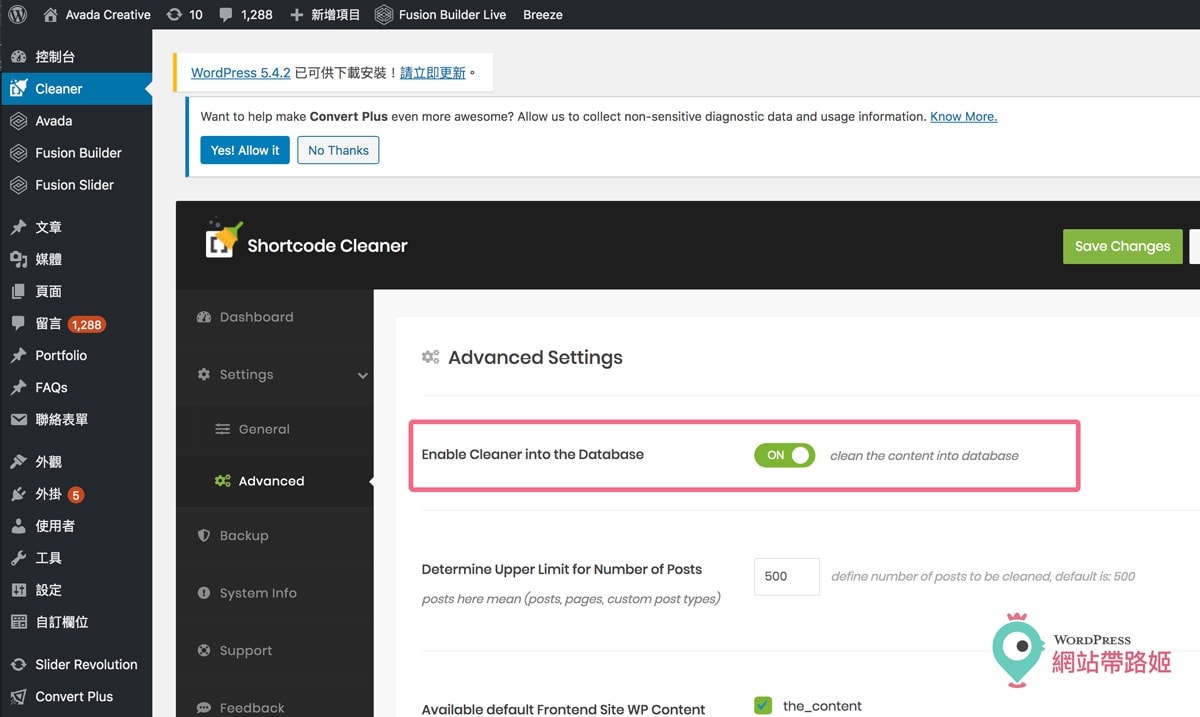Screen dimensions: 1200x717
Task: Click the 使用者 users icon
Action: point(18,526)
